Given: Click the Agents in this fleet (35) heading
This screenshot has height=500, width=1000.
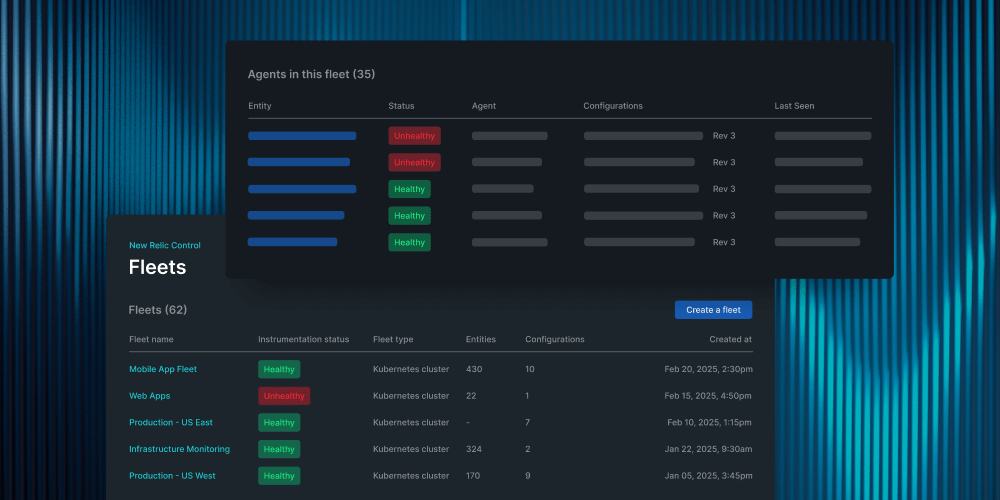Looking at the screenshot, I should 311,75.
